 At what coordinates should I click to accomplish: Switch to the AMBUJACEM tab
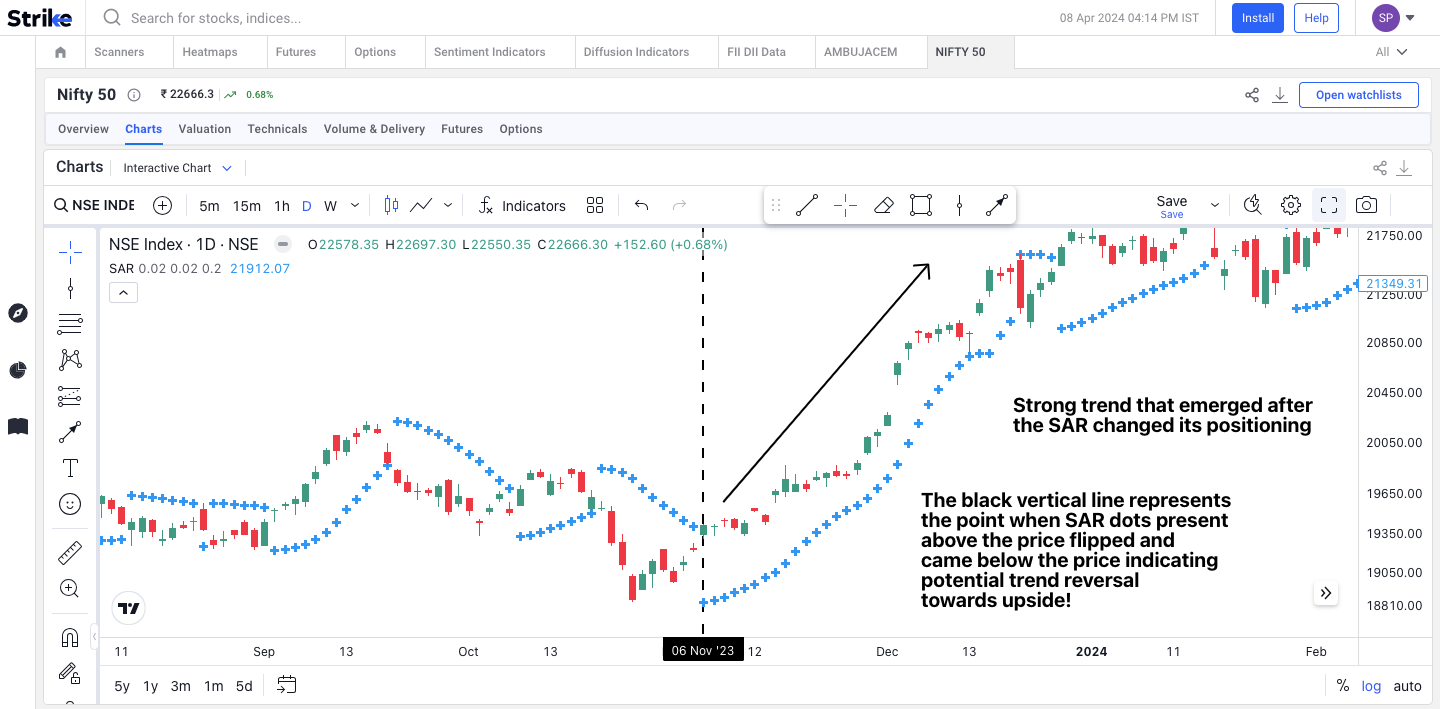pyautogui.click(x=860, y=52)
